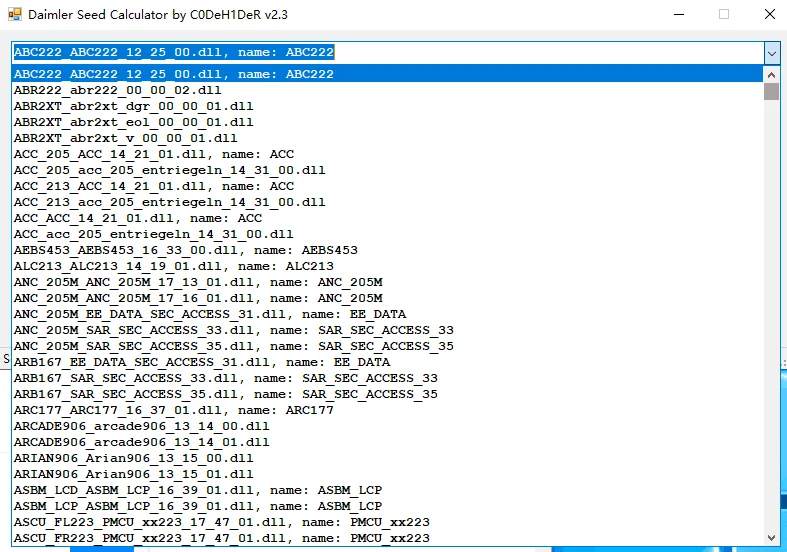787x552 pixels.
Task: Click the combo box field showing ABC222_ABC222_12_25_00.dll
Action: point(387,53)
